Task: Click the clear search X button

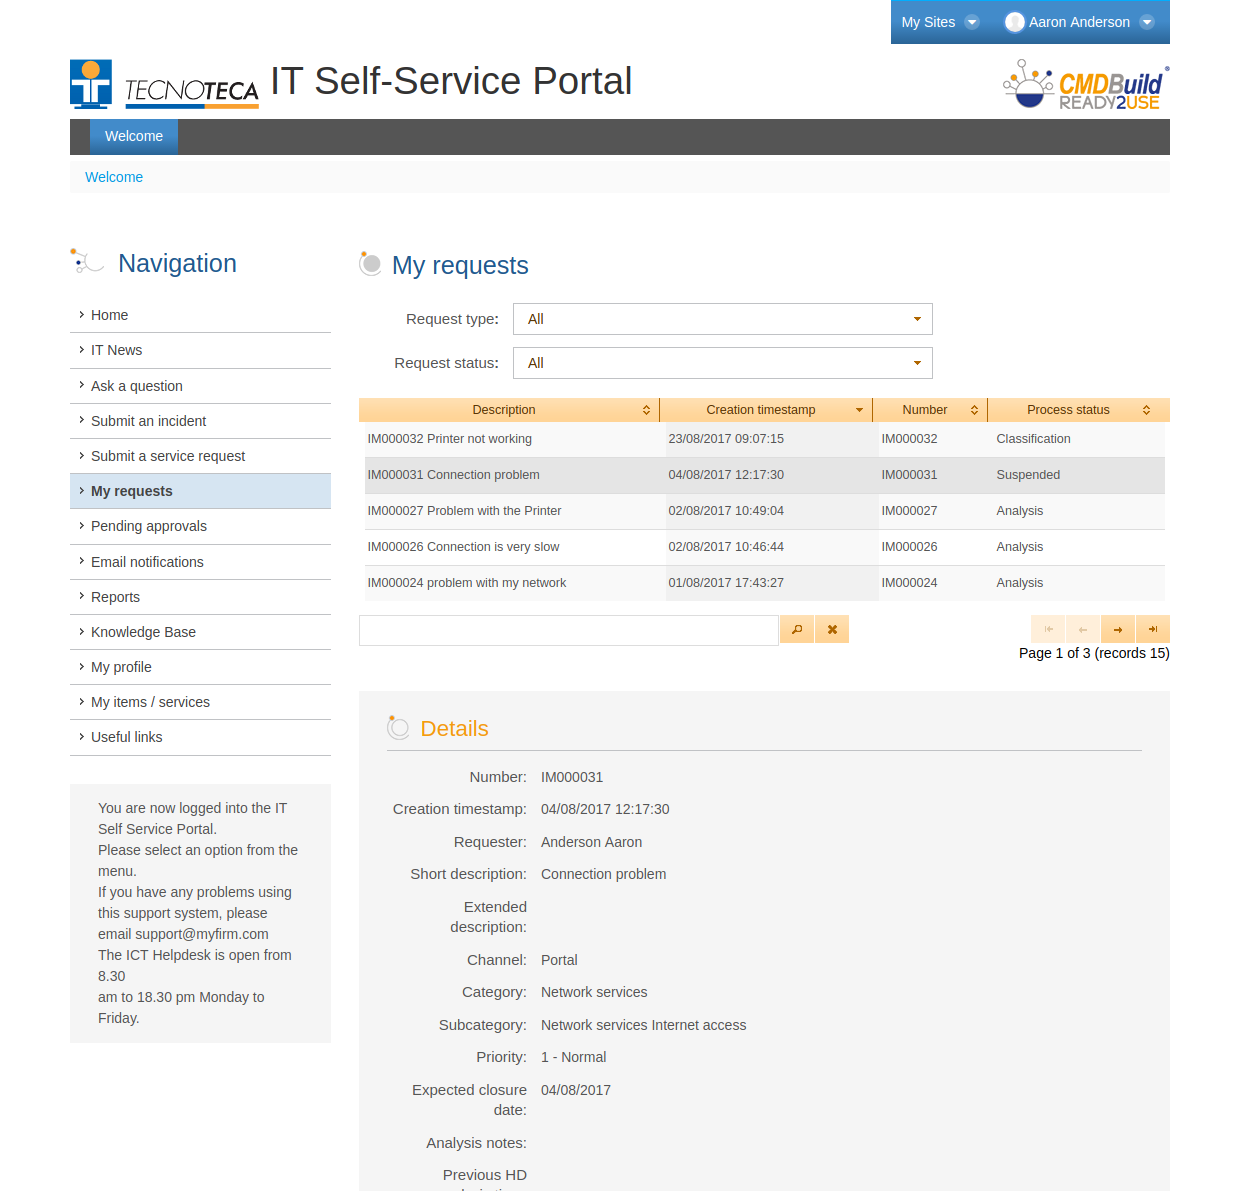Action: (x=832, y=629)
